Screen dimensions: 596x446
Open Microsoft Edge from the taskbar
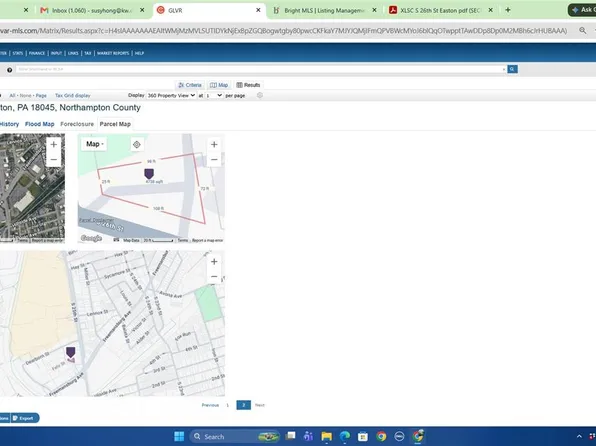[x=345, y=436]
